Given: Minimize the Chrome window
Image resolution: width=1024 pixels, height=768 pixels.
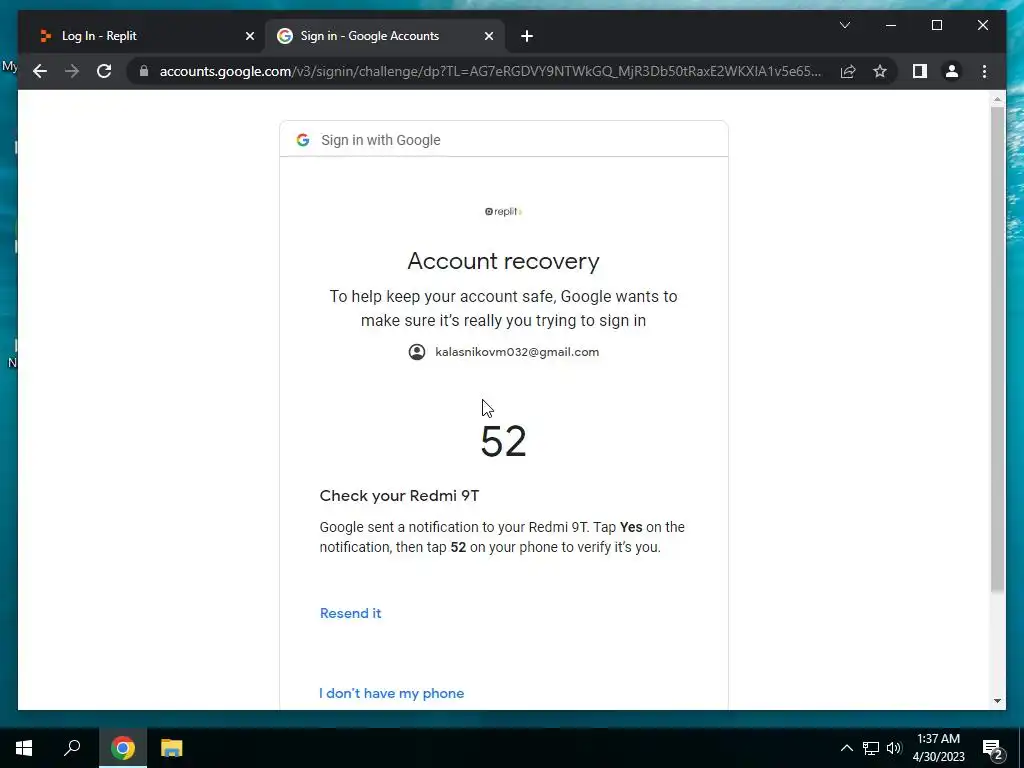Looking at the screenshot, I should [891, 25].
